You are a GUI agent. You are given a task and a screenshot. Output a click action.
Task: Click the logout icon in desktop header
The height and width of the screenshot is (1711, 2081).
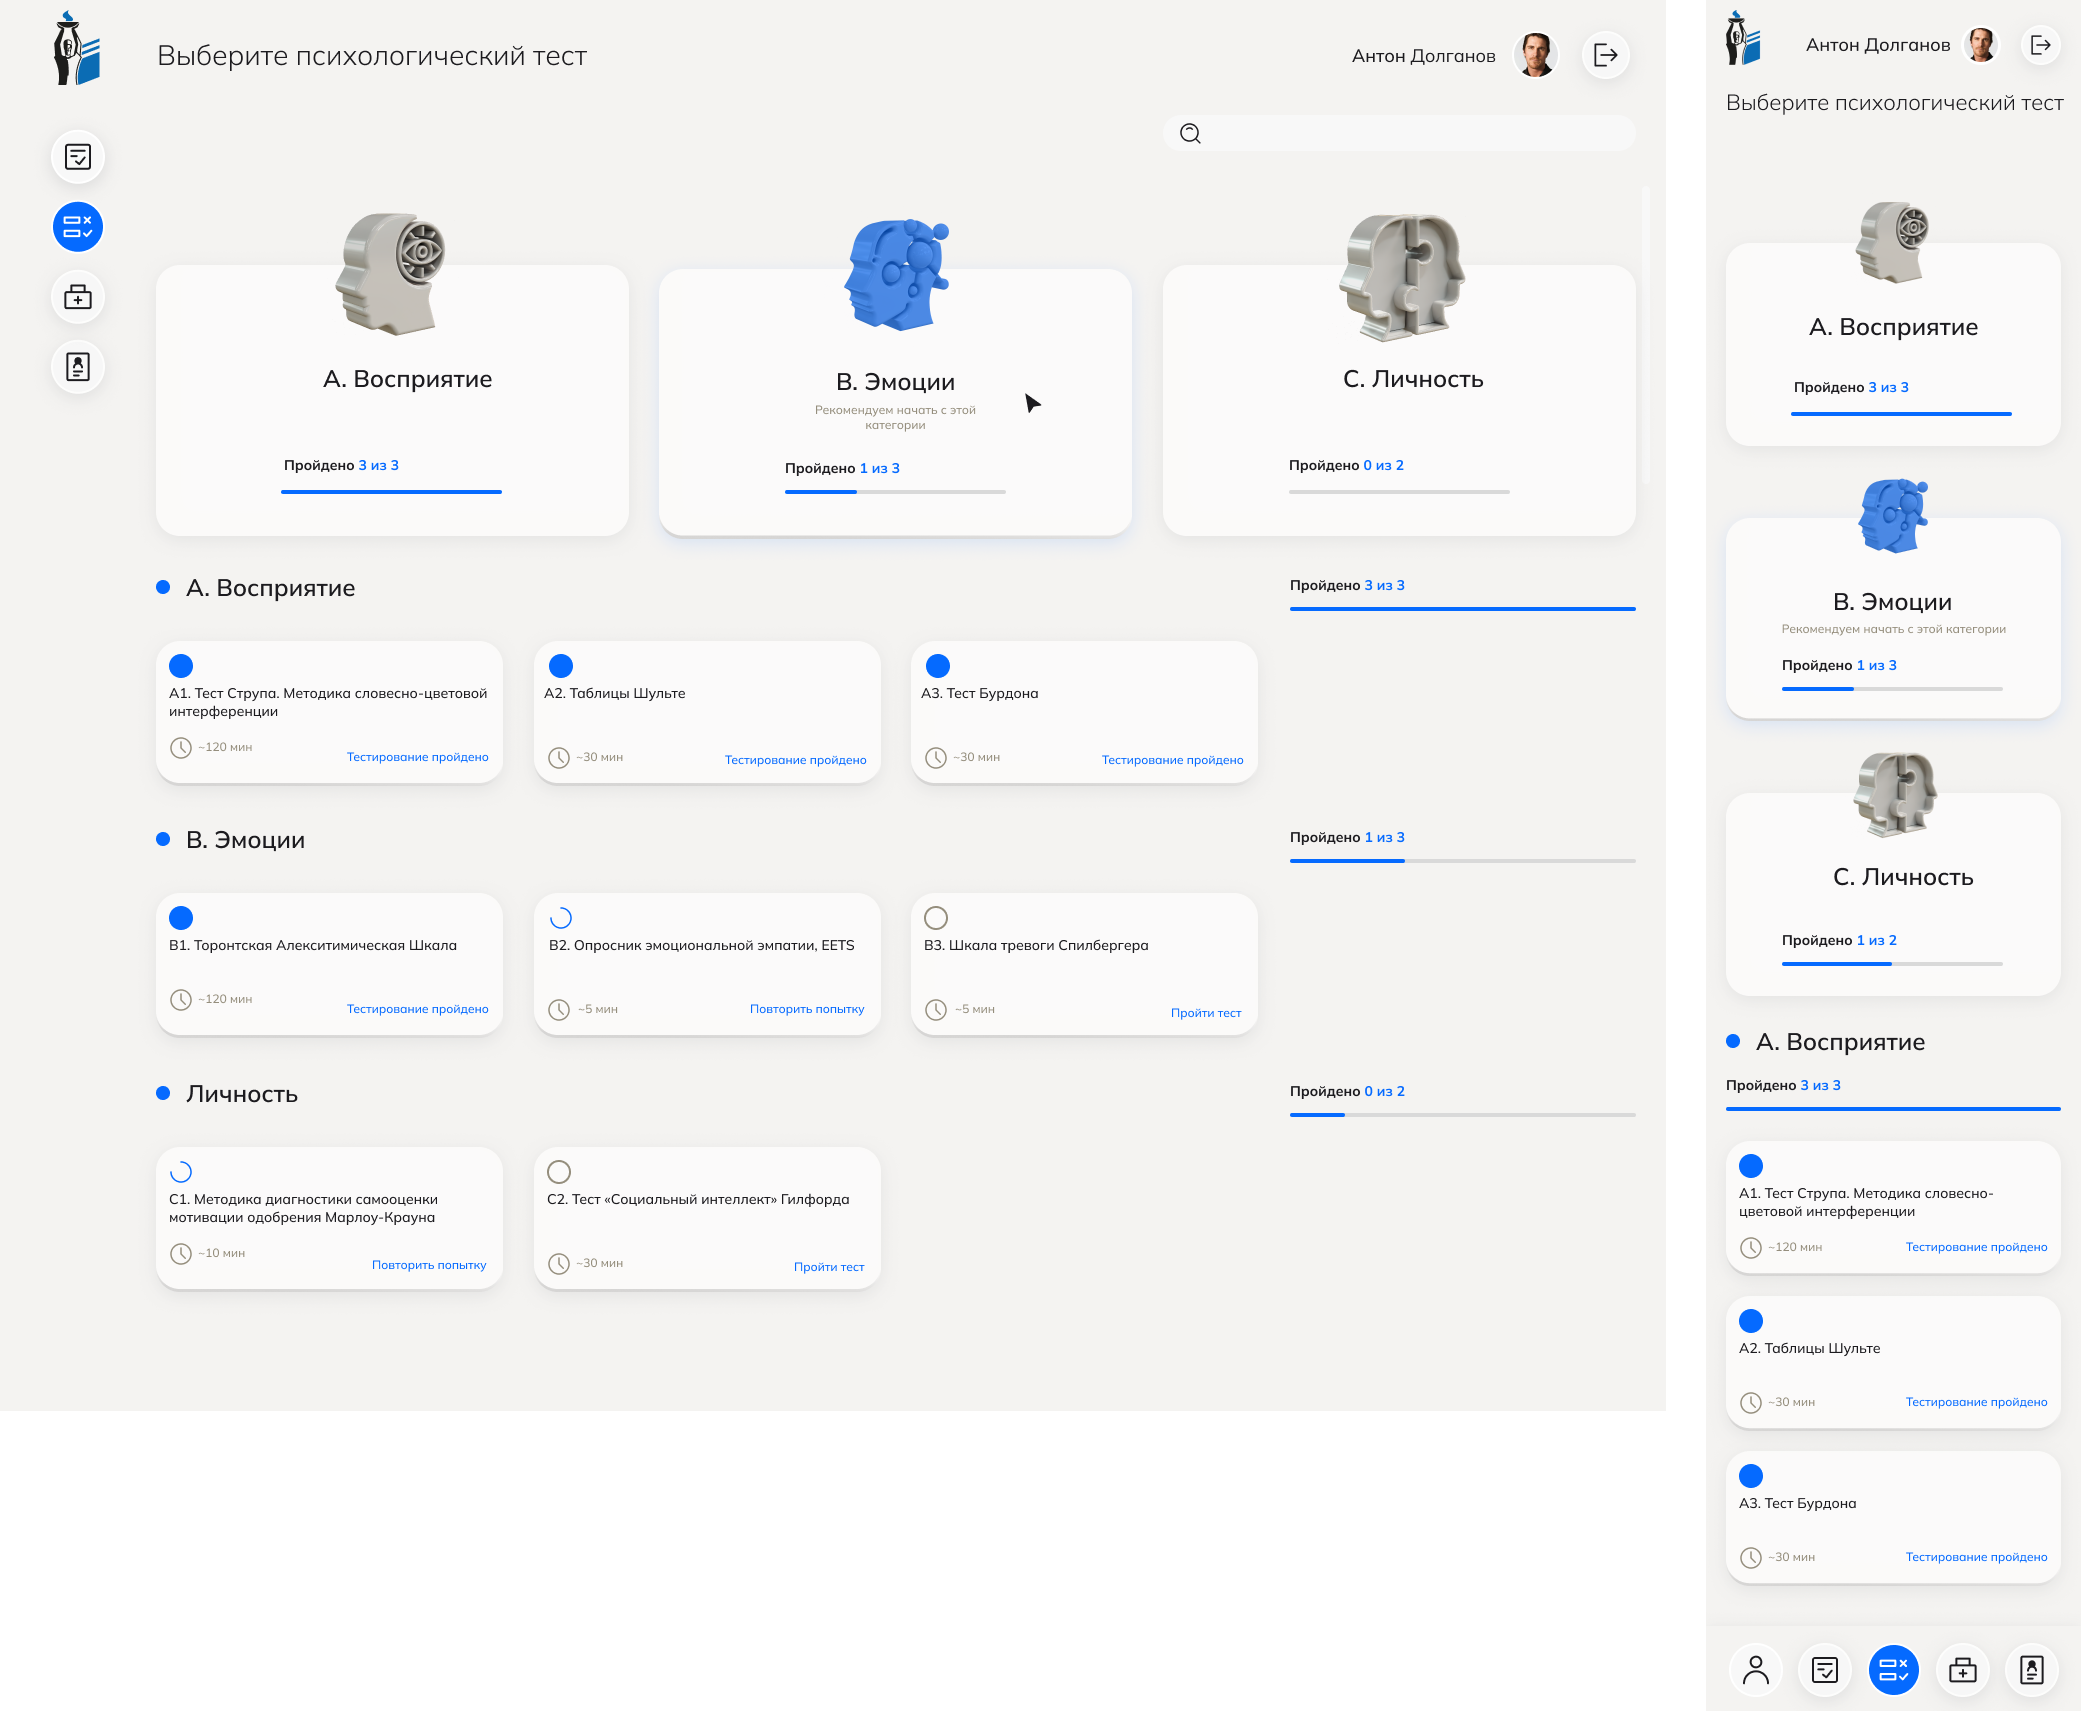pos(1606,55)
